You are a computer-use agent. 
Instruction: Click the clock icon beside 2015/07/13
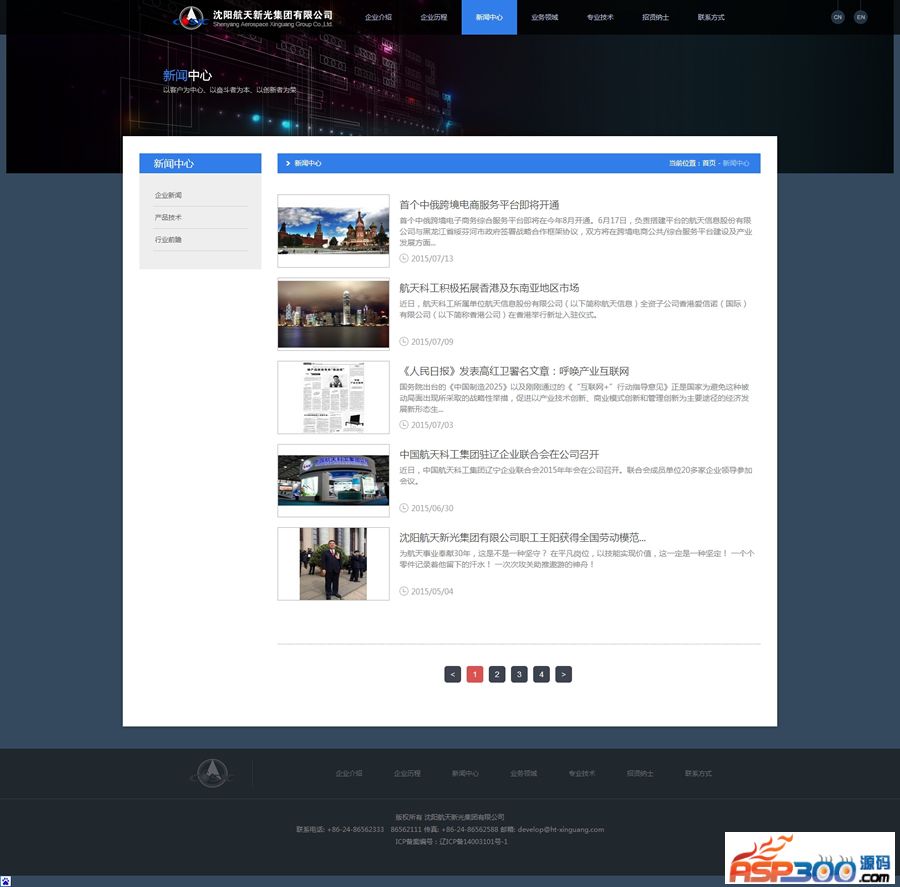point(404,258)
